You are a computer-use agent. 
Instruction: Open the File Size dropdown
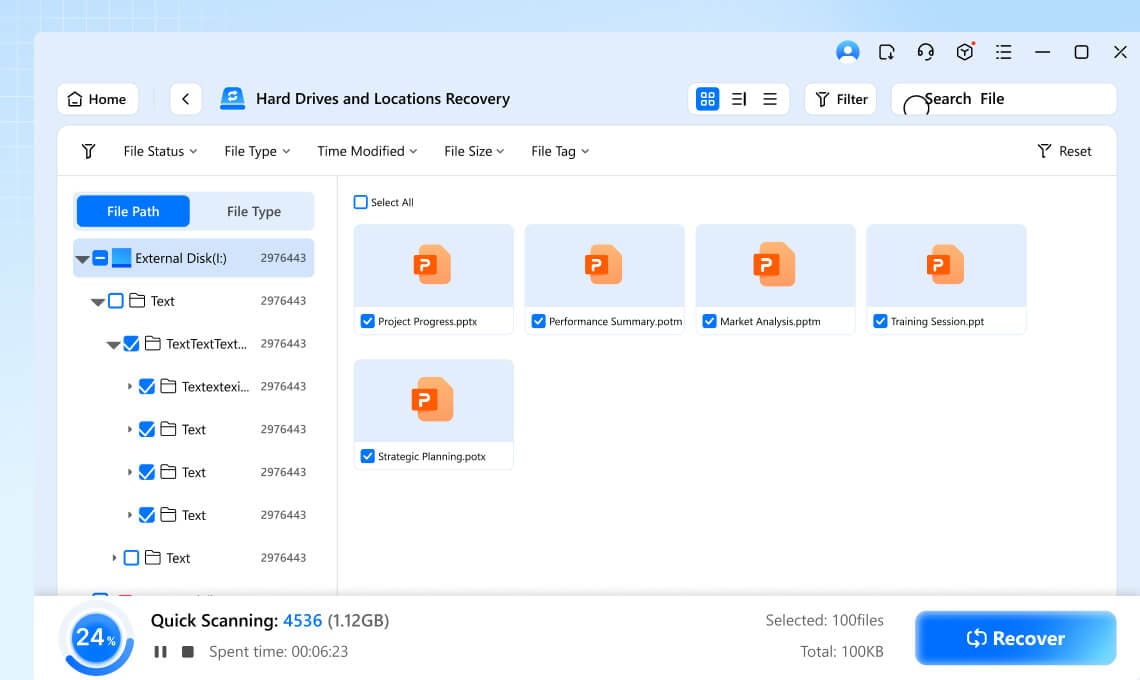click(474, 151)
